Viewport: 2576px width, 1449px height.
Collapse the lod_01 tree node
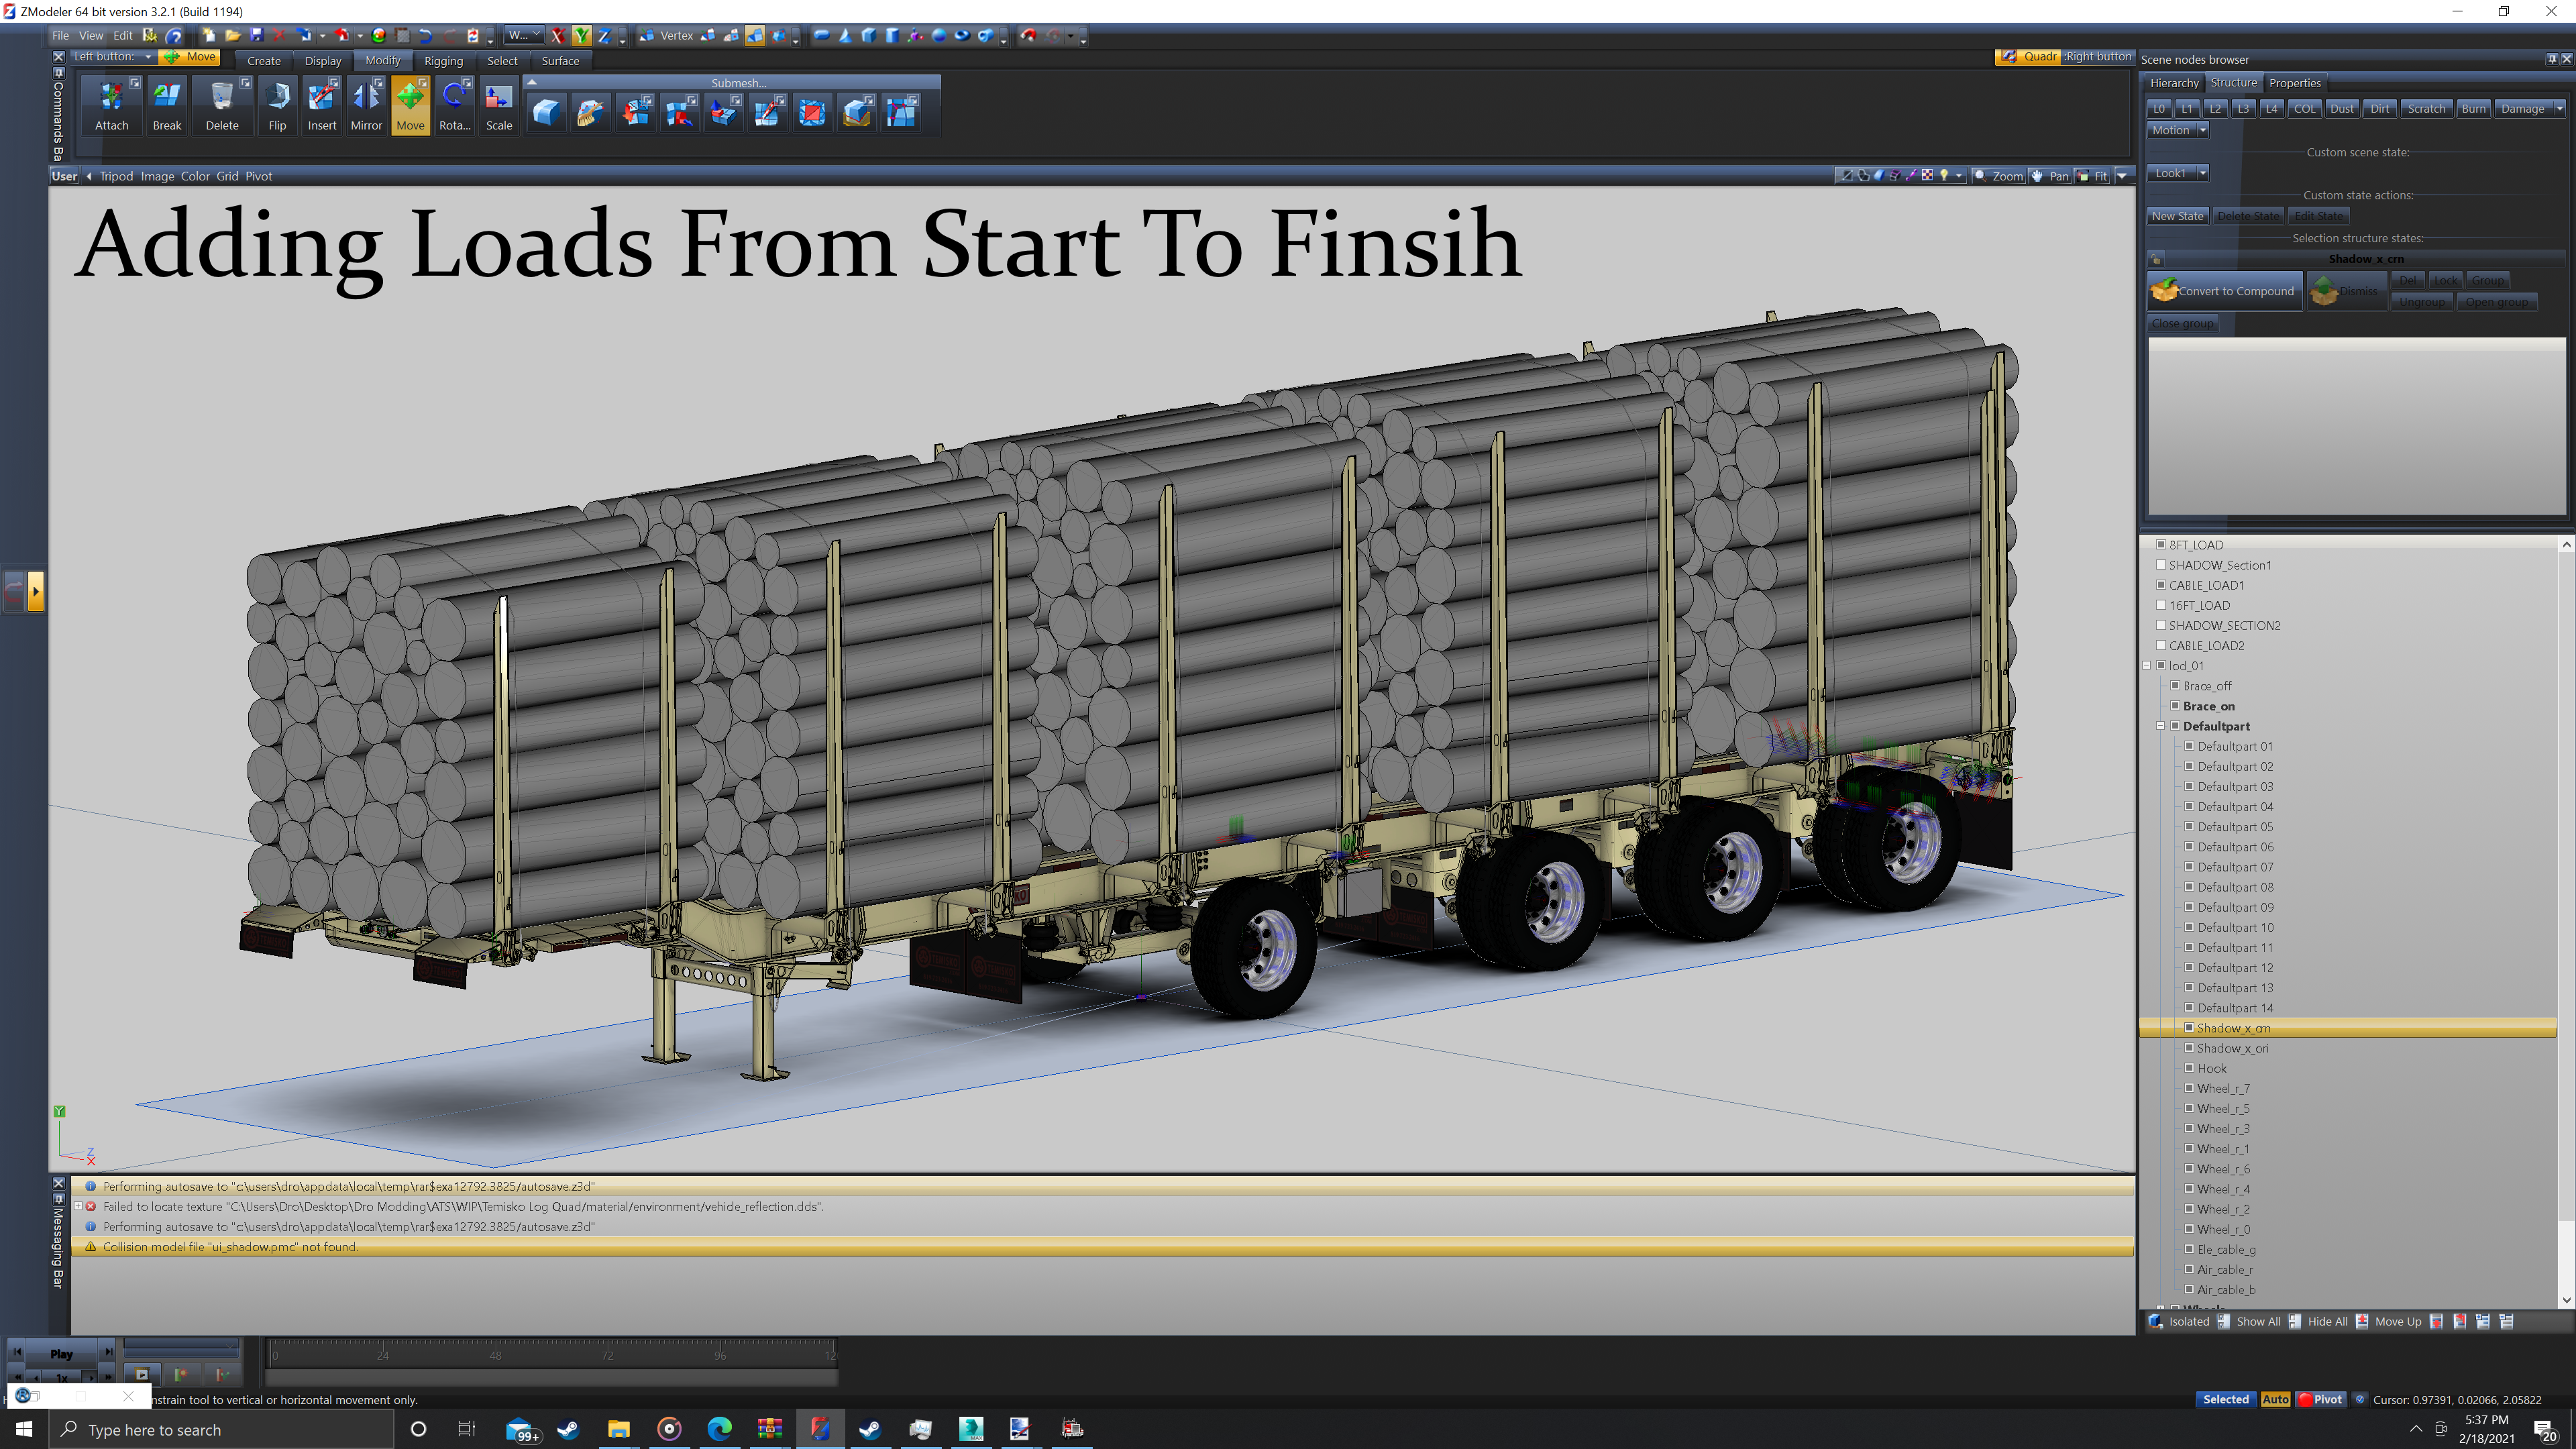(2147, 665)
